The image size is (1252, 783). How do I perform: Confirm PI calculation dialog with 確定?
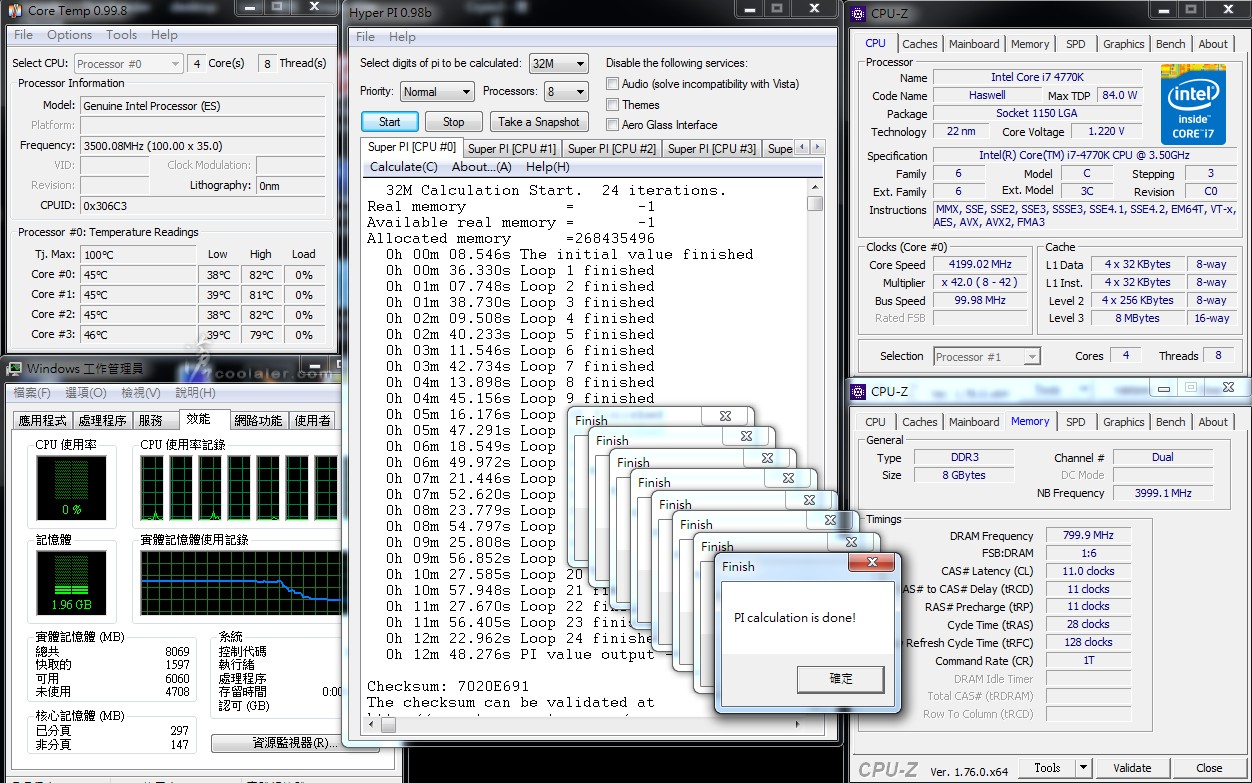click(841, 679)
